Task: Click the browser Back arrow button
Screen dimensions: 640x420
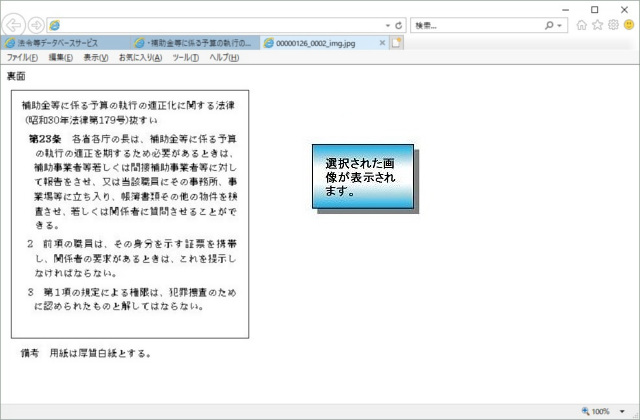Action: (x=15, y=24)
